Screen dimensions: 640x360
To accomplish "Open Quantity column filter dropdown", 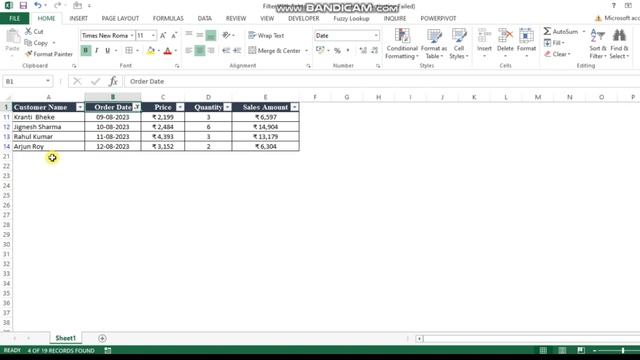I will click(x=227, y=107).
